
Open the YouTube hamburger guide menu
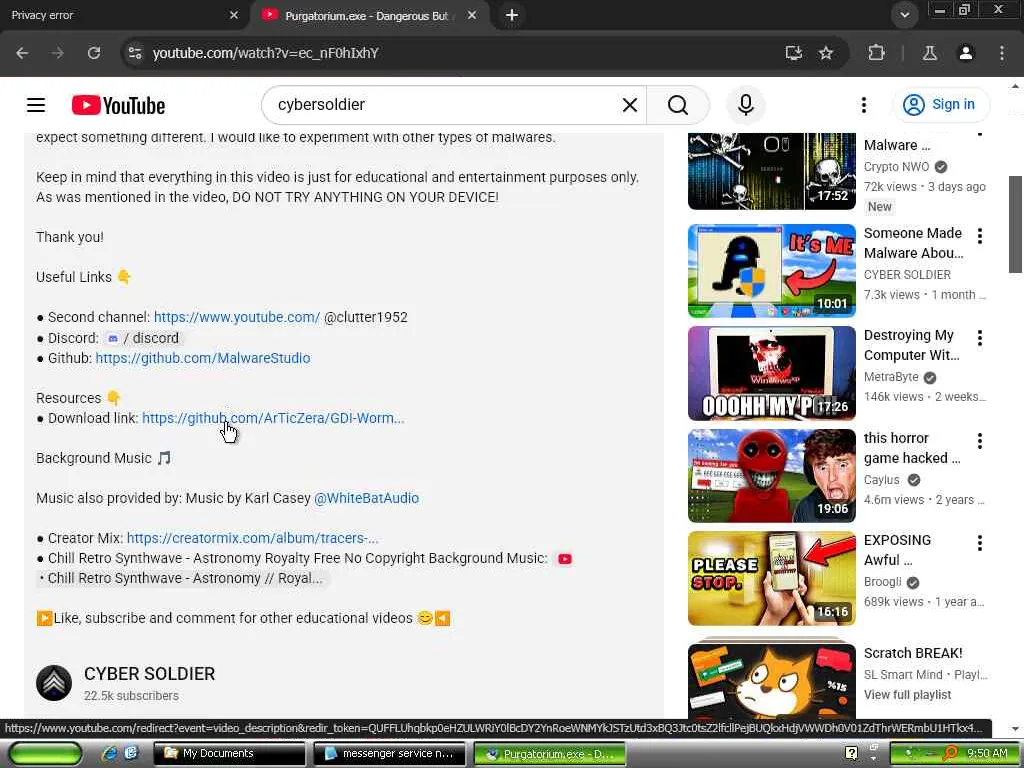(36, 104)
